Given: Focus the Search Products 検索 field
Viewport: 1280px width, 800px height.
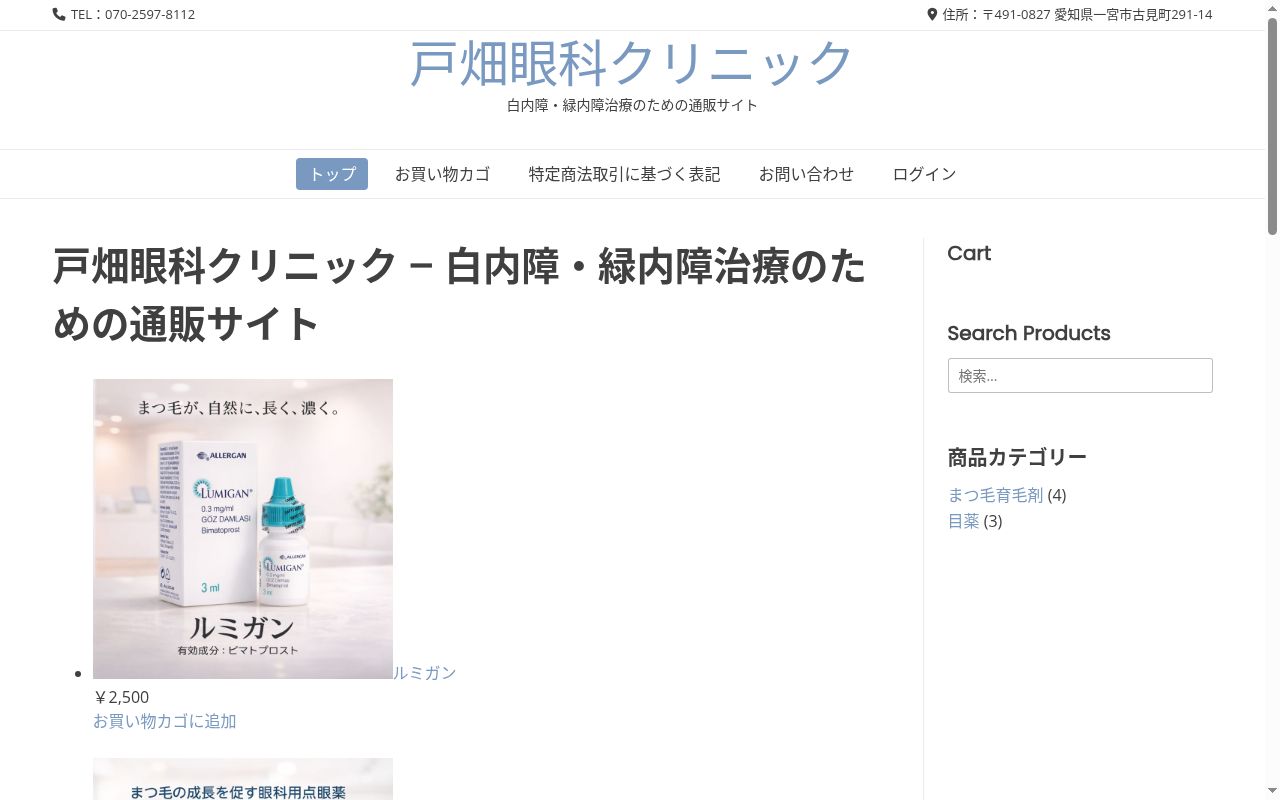Looking at the screenshot, I should coord(1080,376).
